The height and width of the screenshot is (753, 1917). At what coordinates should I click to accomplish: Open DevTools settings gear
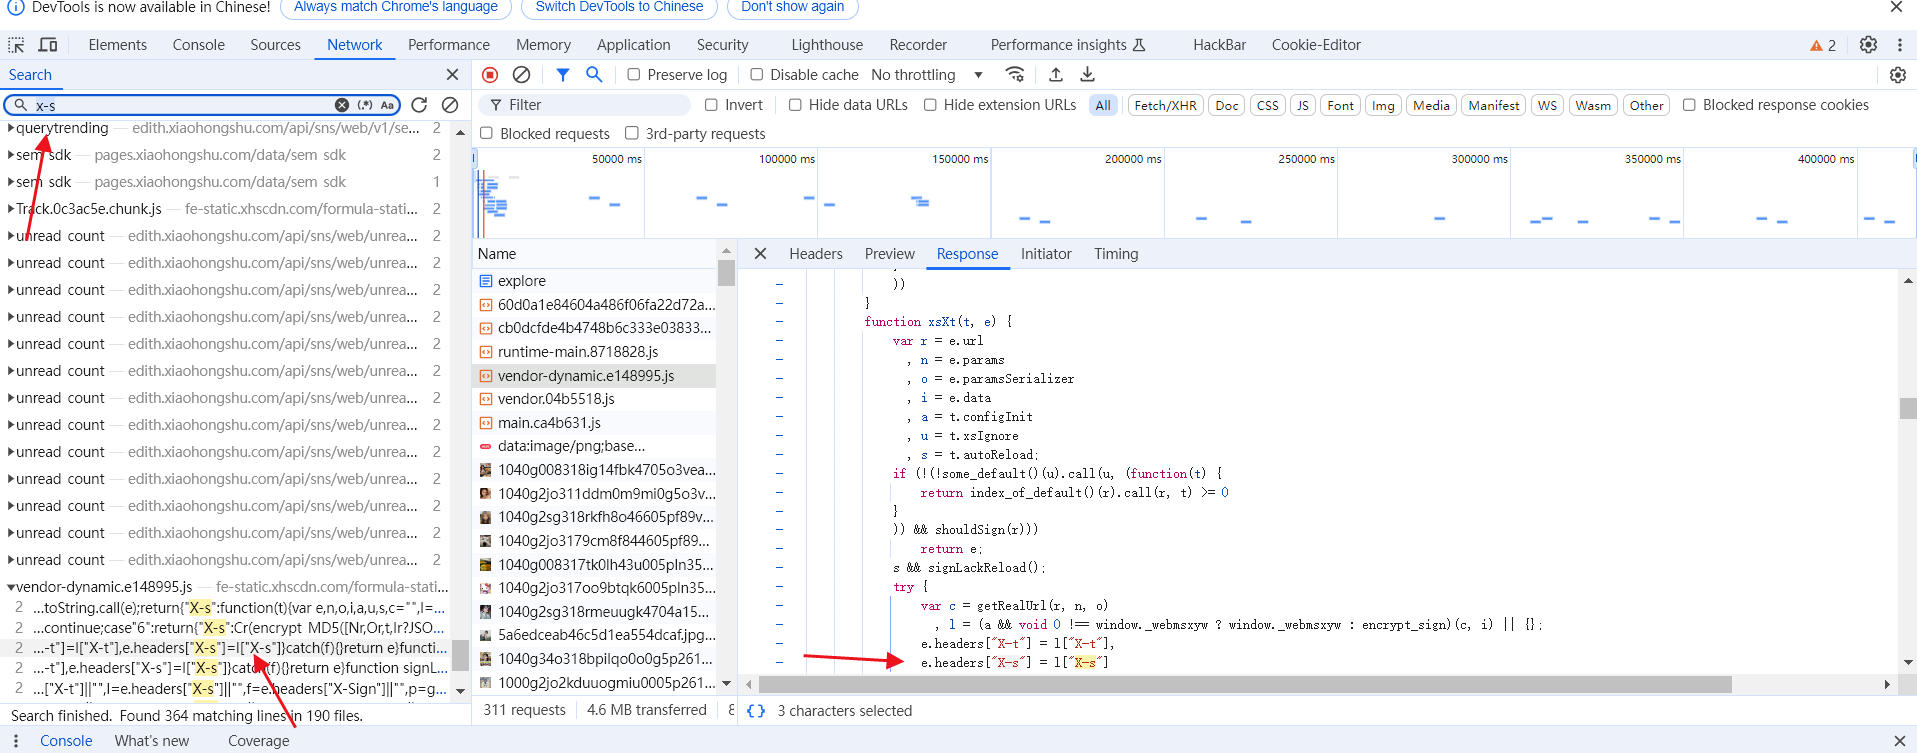(x=1868, y=45)
